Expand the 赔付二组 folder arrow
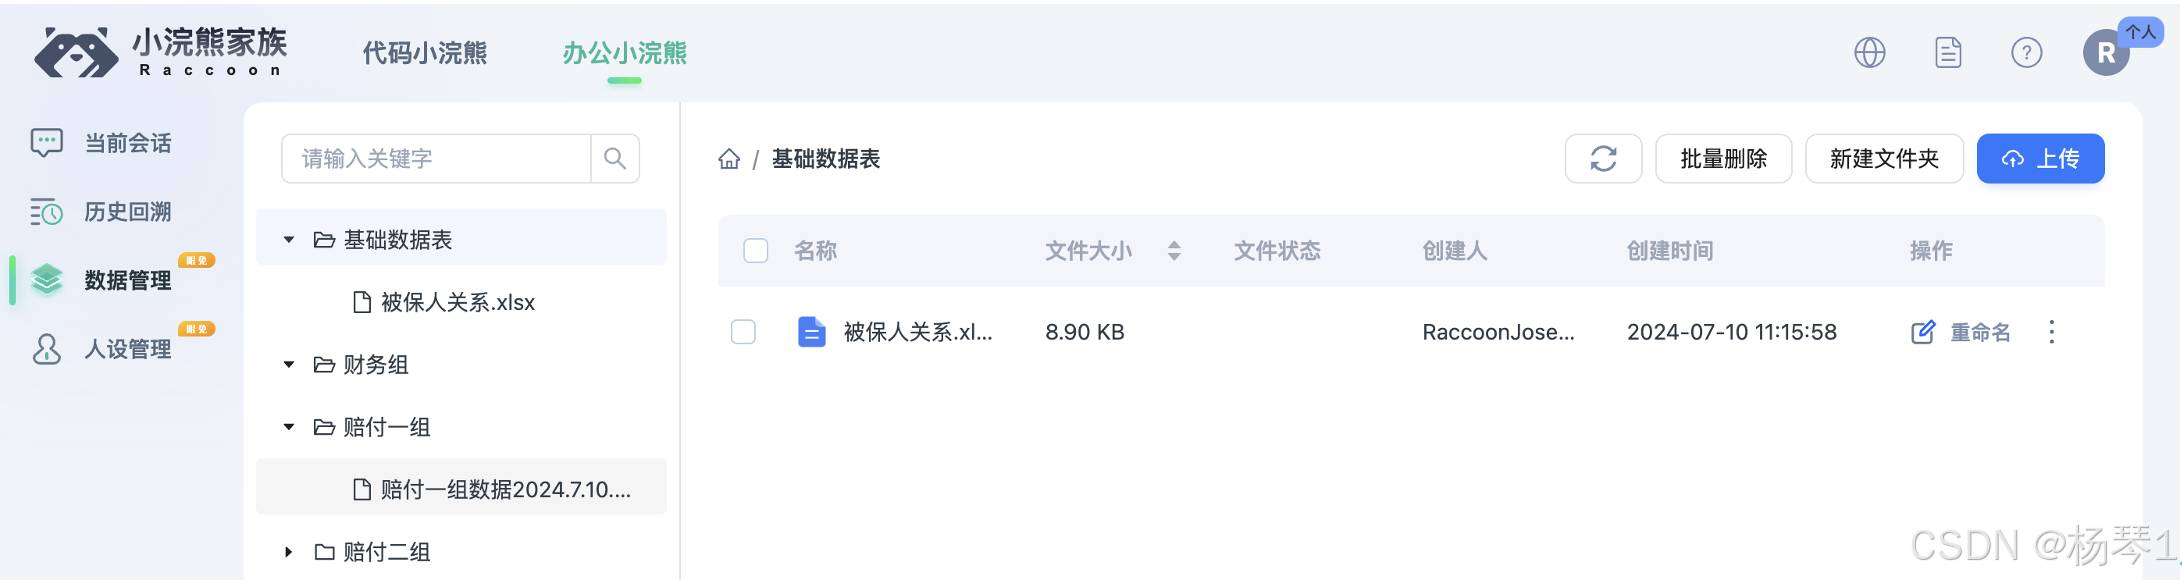Screen dimensions: 2182x582 (x=289, y=551)
